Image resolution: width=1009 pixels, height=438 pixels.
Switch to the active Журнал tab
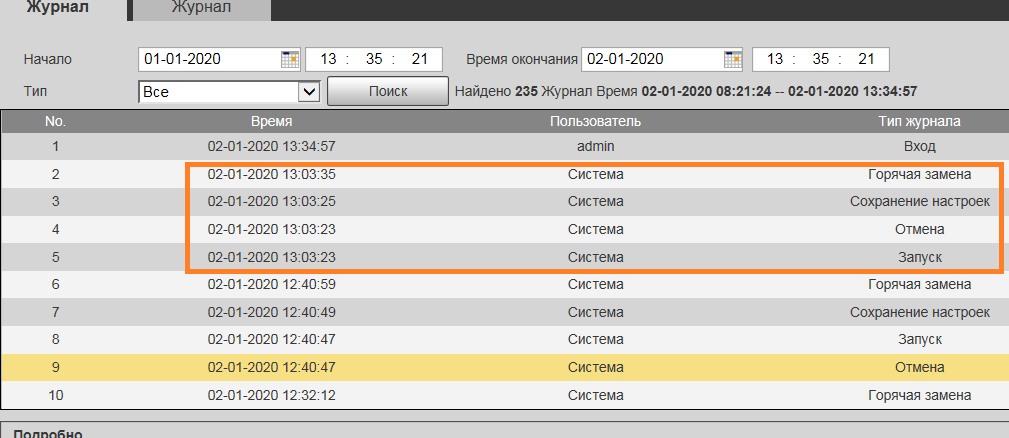click(x=58, y=9)
